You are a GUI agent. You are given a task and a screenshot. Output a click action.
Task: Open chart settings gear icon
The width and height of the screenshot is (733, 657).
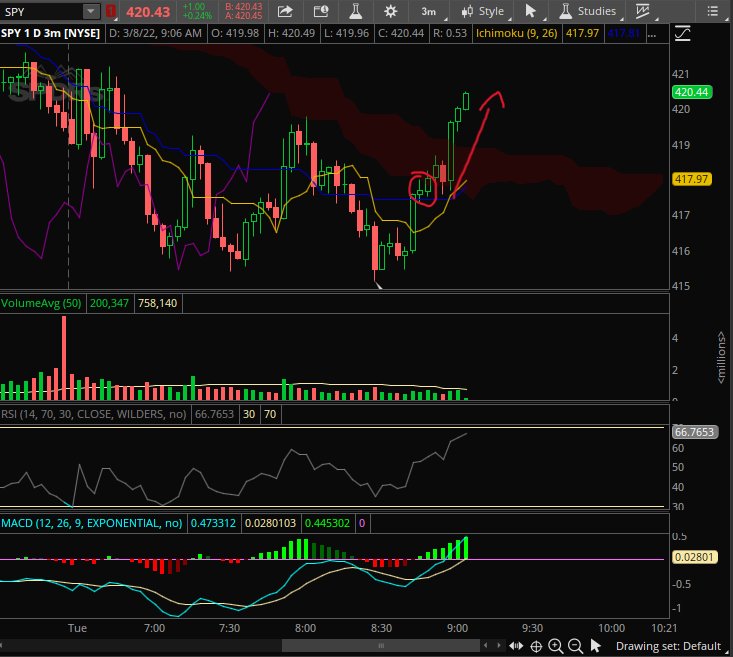coord(390,11)
